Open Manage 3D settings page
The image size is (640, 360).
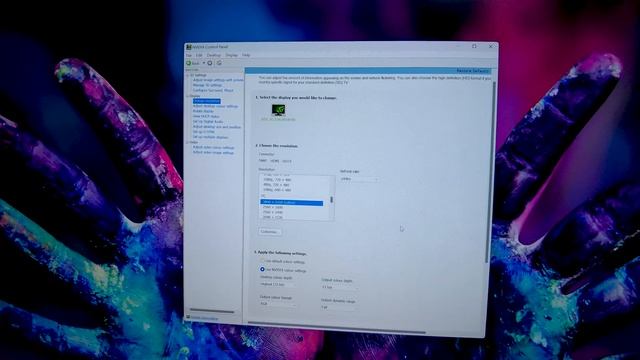click(207, 85)
